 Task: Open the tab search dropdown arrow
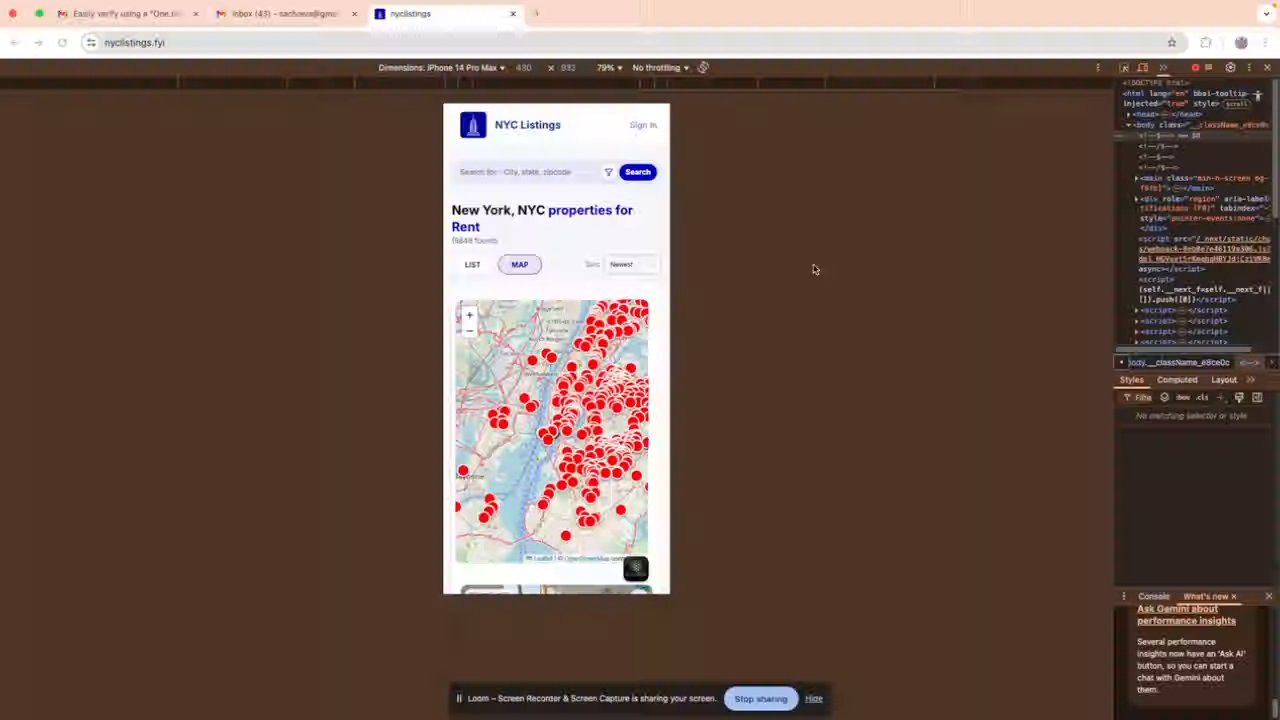(x=1267, y=14)
